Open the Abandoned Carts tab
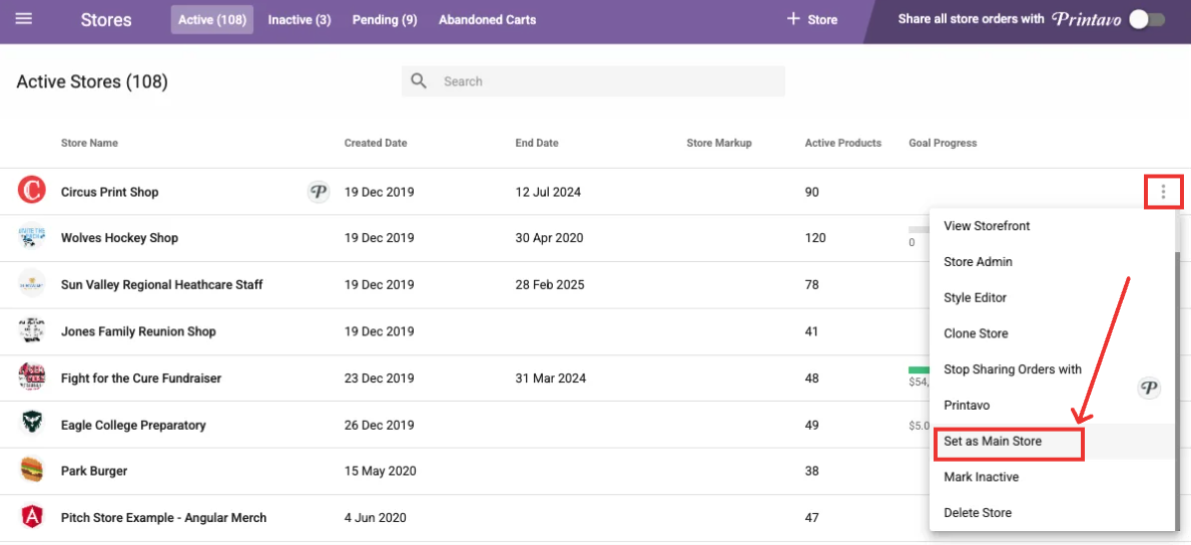The width and height of the screenshot is (1191, 545). pyautogui.click(x=487, y=20)
